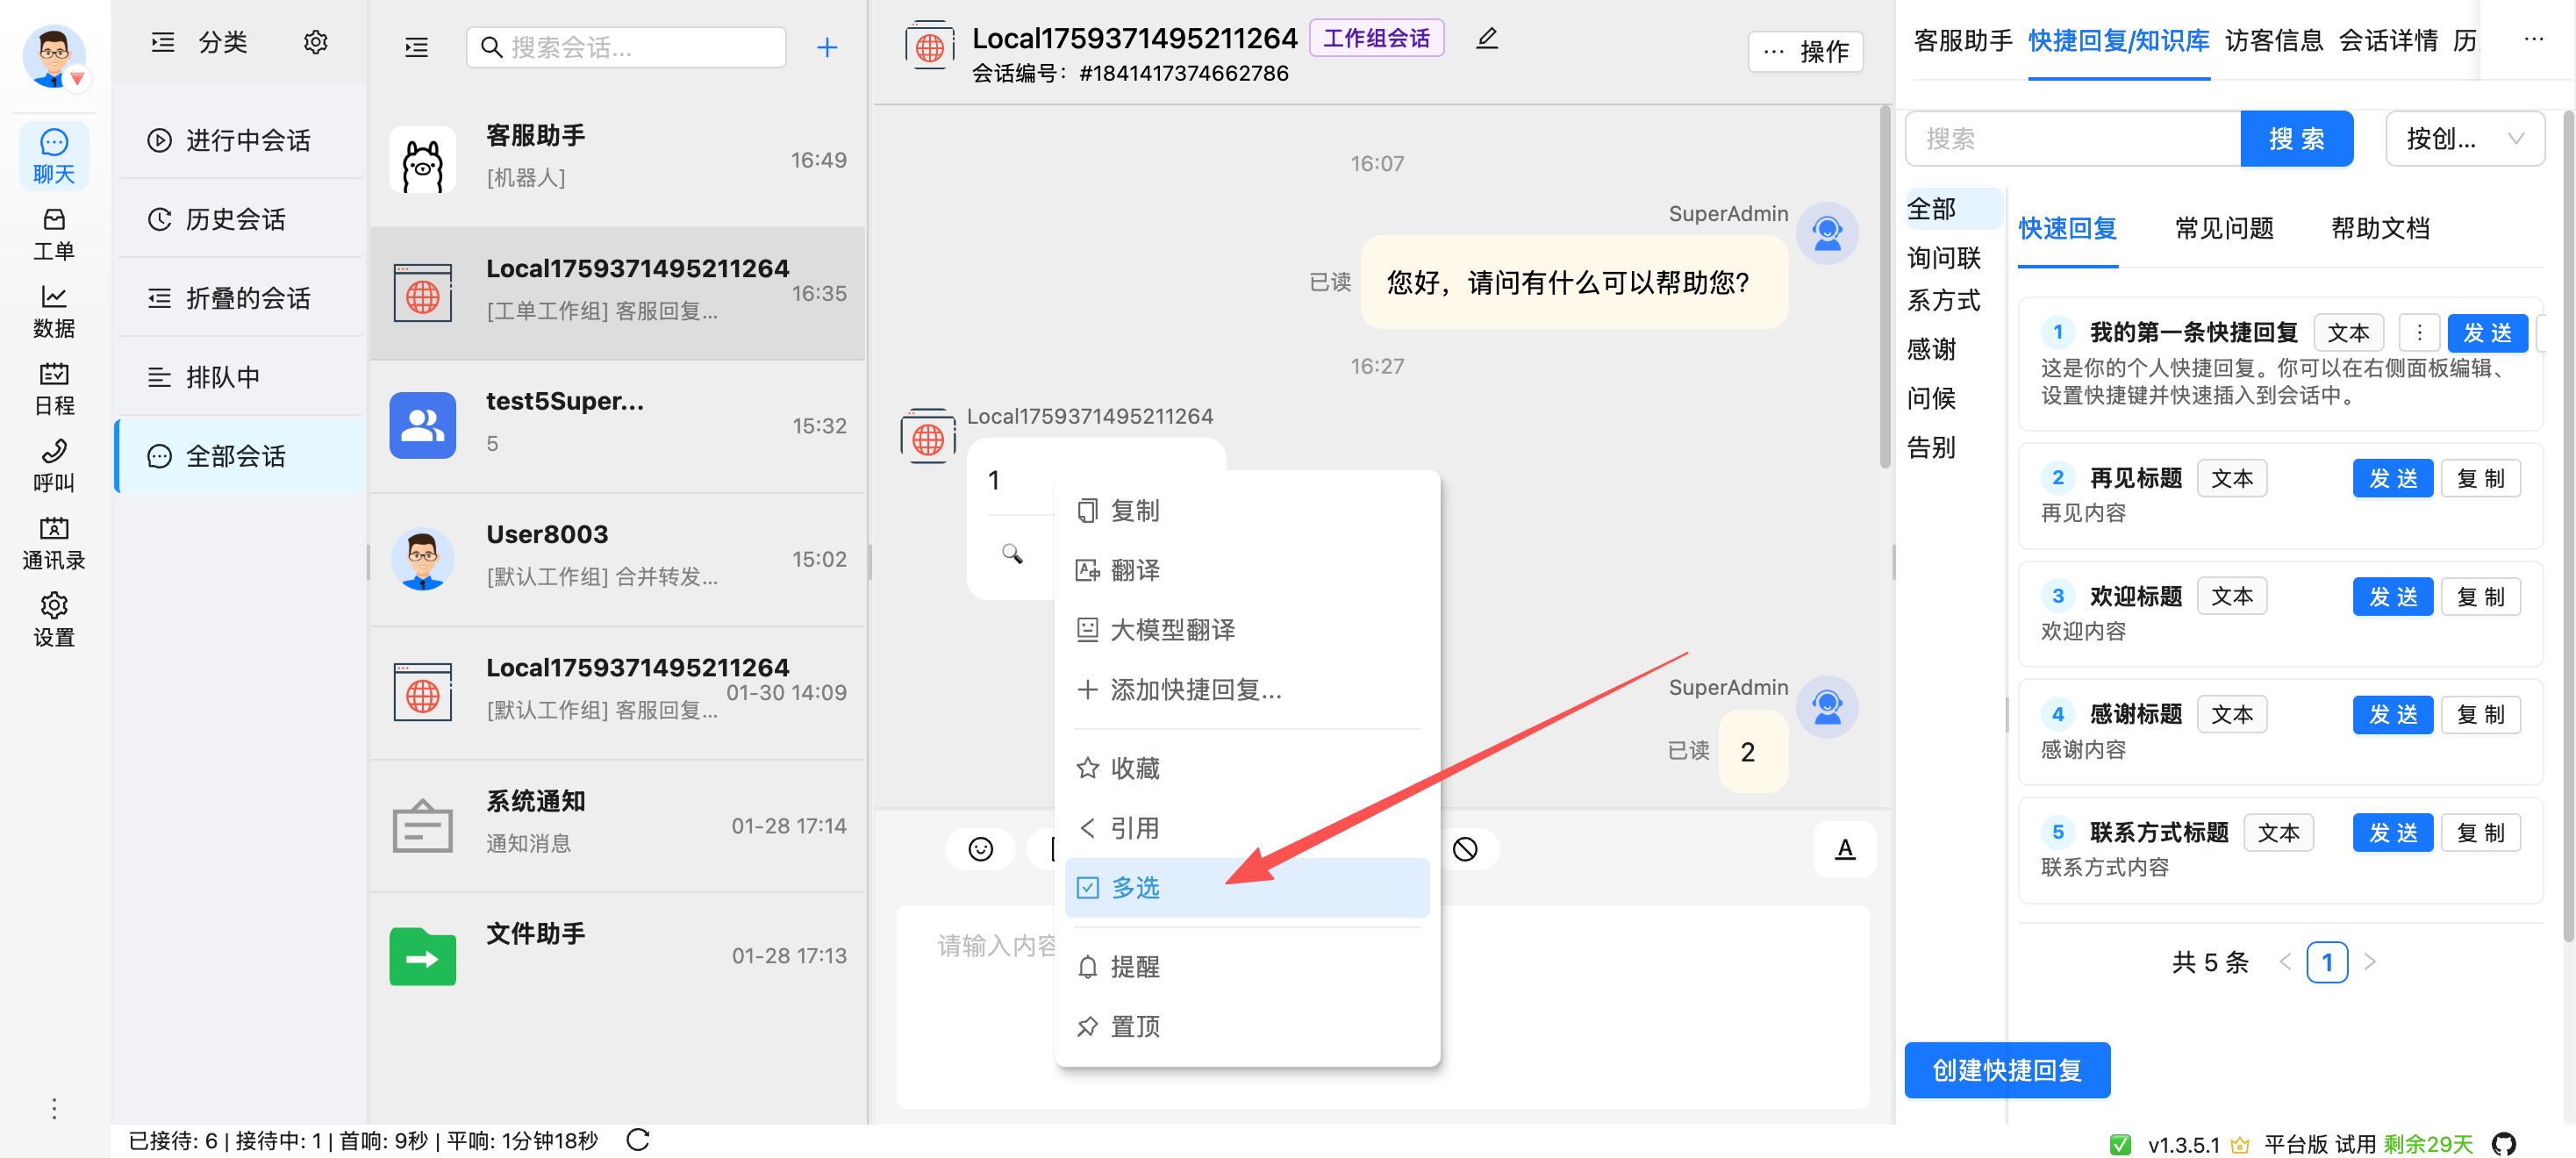
Task: Open the 呼叫 call section icon
Action: pos(53,465)
